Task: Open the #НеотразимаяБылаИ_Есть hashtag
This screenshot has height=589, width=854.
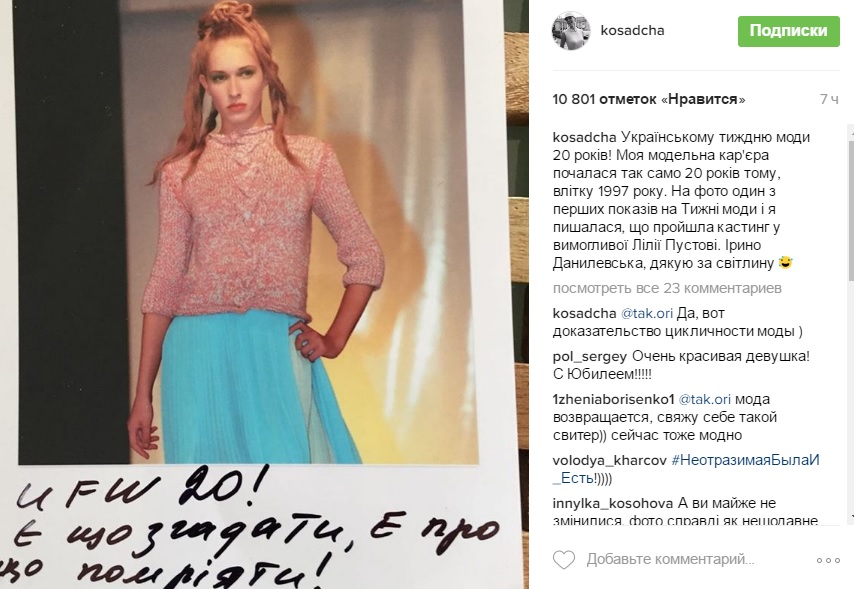Action: coord(686,469)
